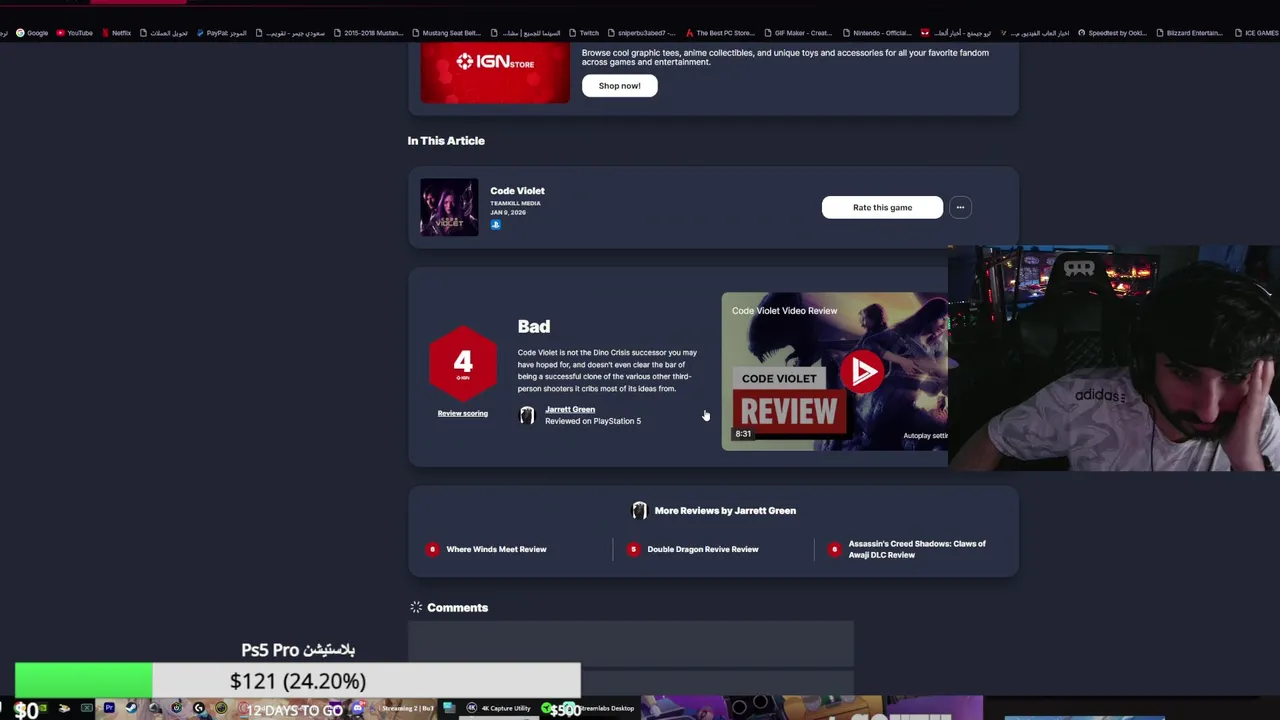Click the Shop now button
The width and height of the screenshot is (1280, 720).
click(x=619, y=86)
